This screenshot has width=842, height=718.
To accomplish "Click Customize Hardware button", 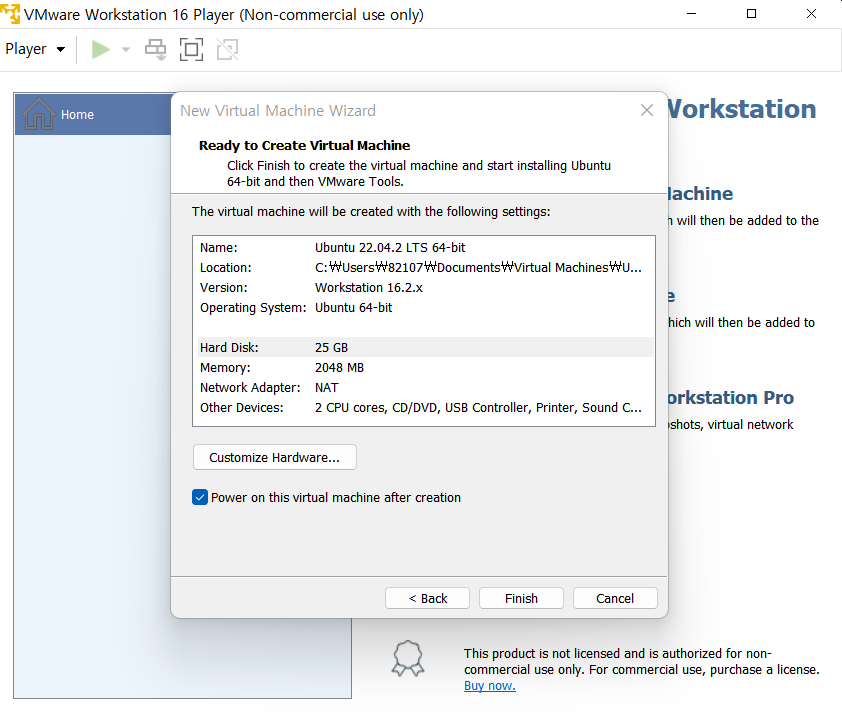I will [x=274, y=457].
